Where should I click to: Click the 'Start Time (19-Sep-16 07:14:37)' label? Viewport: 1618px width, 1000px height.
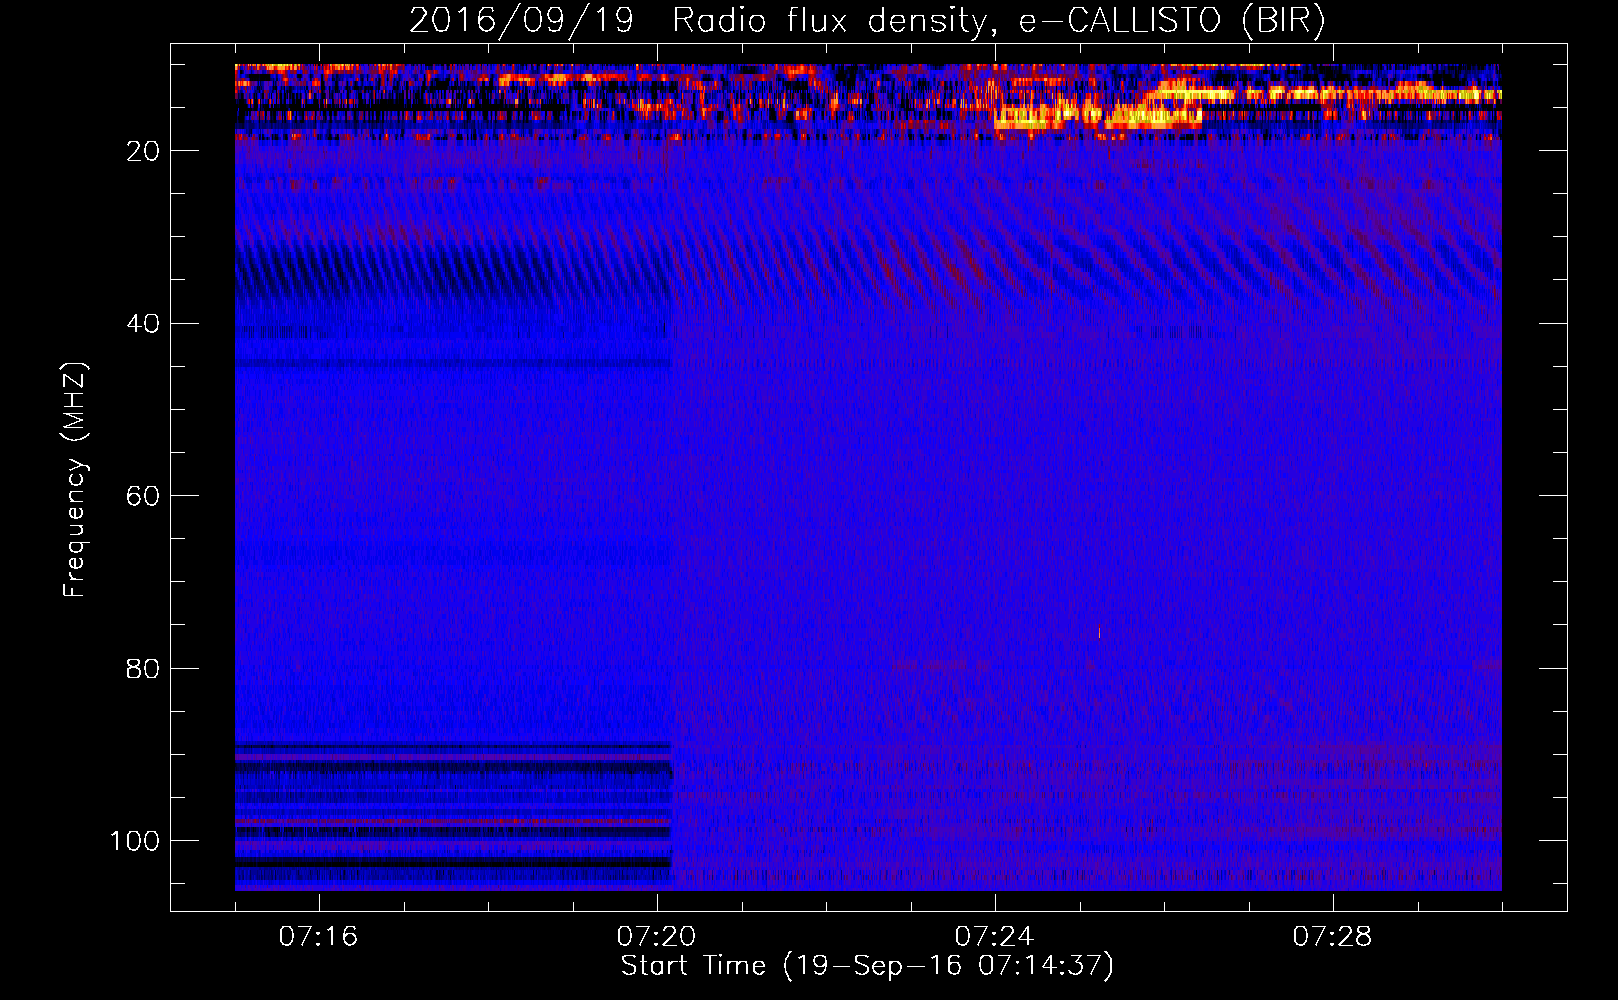(867, 966)
